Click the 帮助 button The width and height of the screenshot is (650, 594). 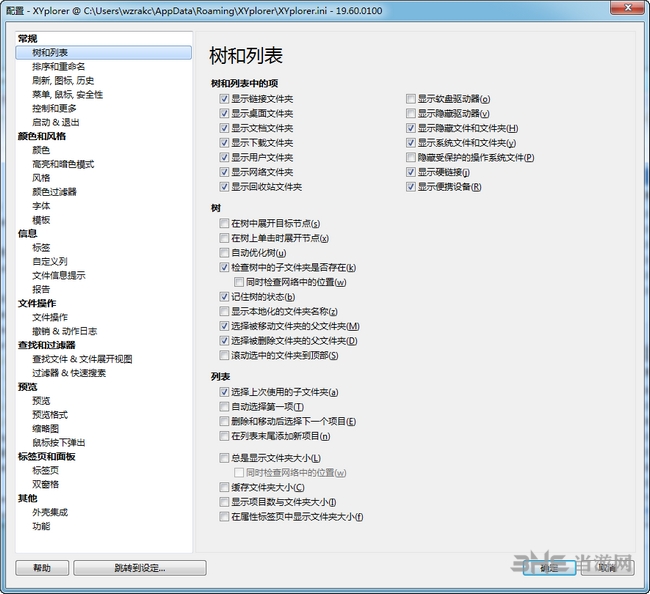(42, 568)
